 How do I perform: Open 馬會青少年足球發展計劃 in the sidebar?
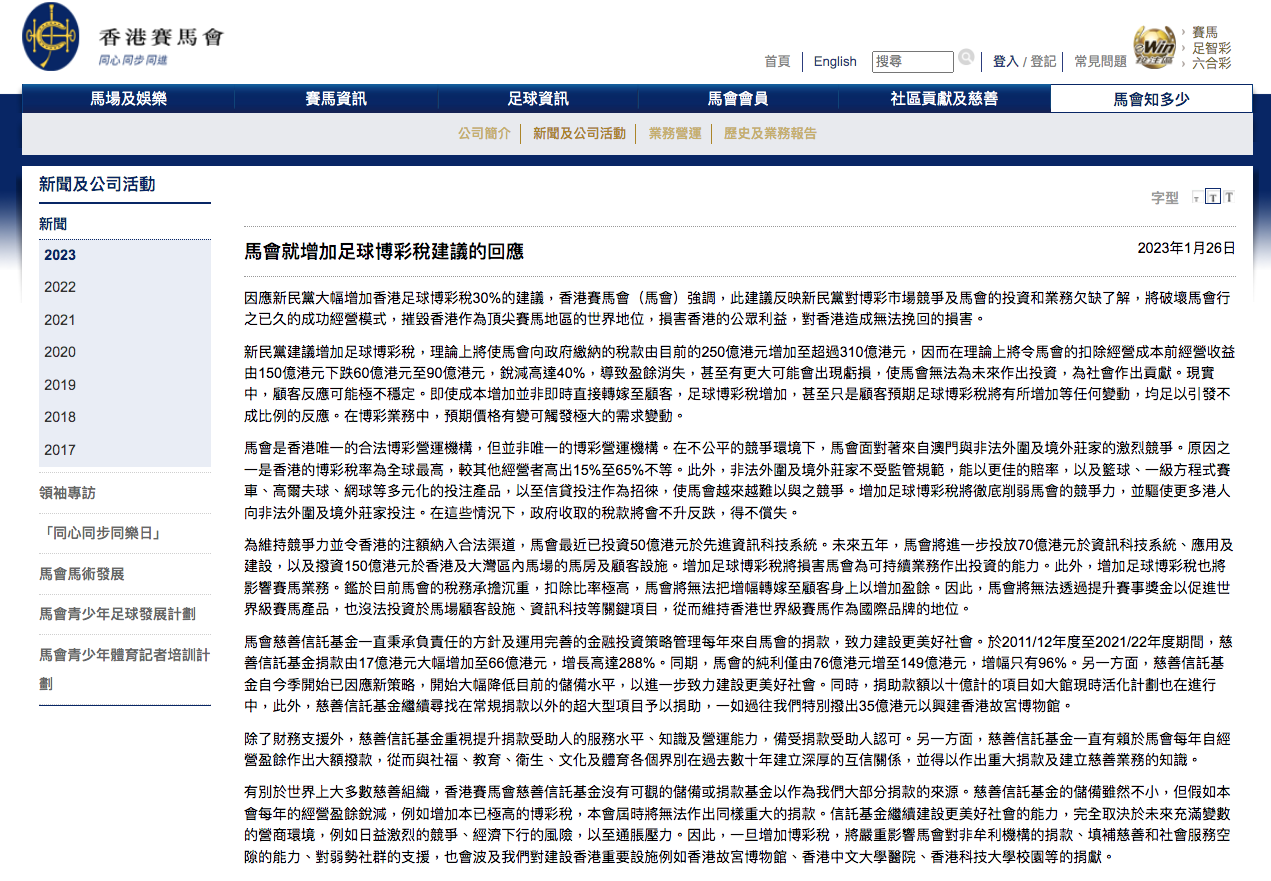pos(117,613)
